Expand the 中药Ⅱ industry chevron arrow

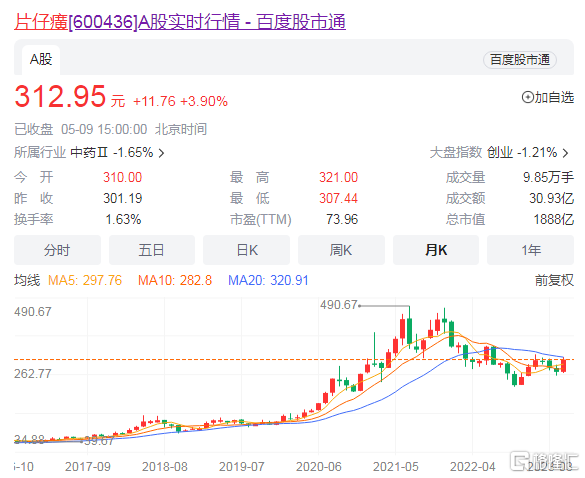[161, 153]
